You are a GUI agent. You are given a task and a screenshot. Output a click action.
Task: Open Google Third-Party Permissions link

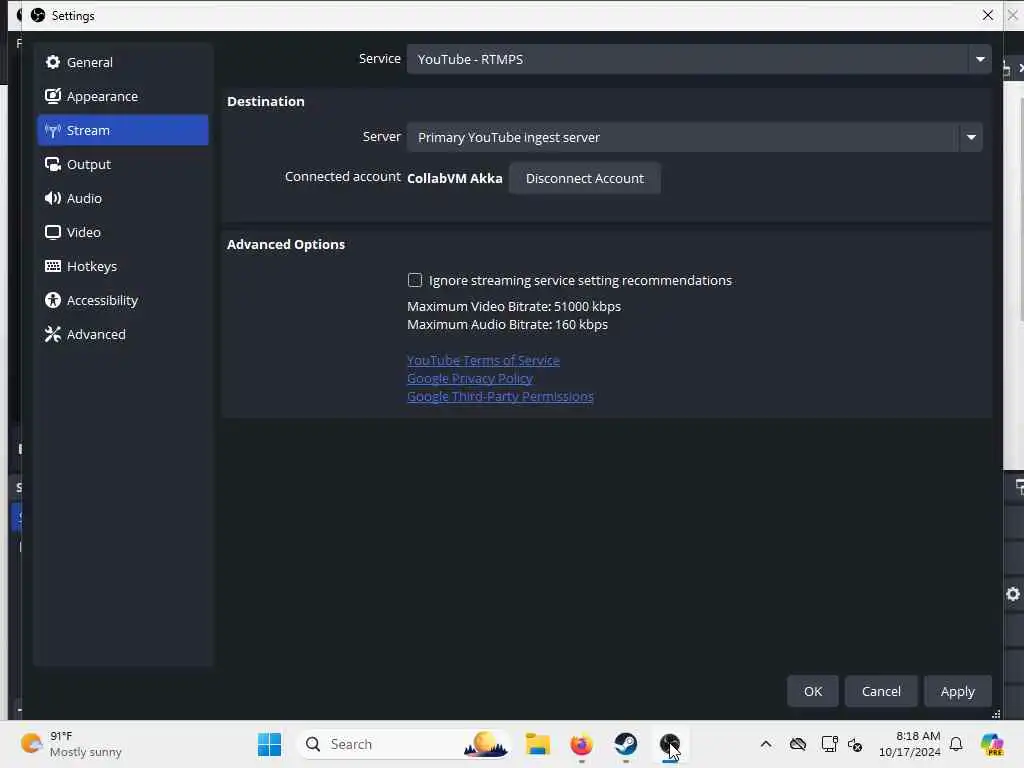coord(500,396)
